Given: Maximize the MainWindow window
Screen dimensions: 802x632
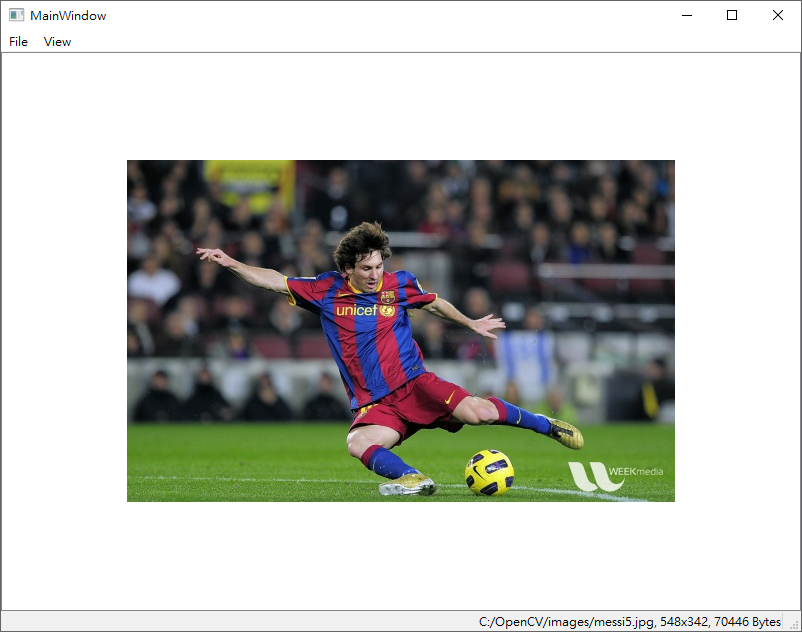Looking at the screenshot, I should coord(732,15).
